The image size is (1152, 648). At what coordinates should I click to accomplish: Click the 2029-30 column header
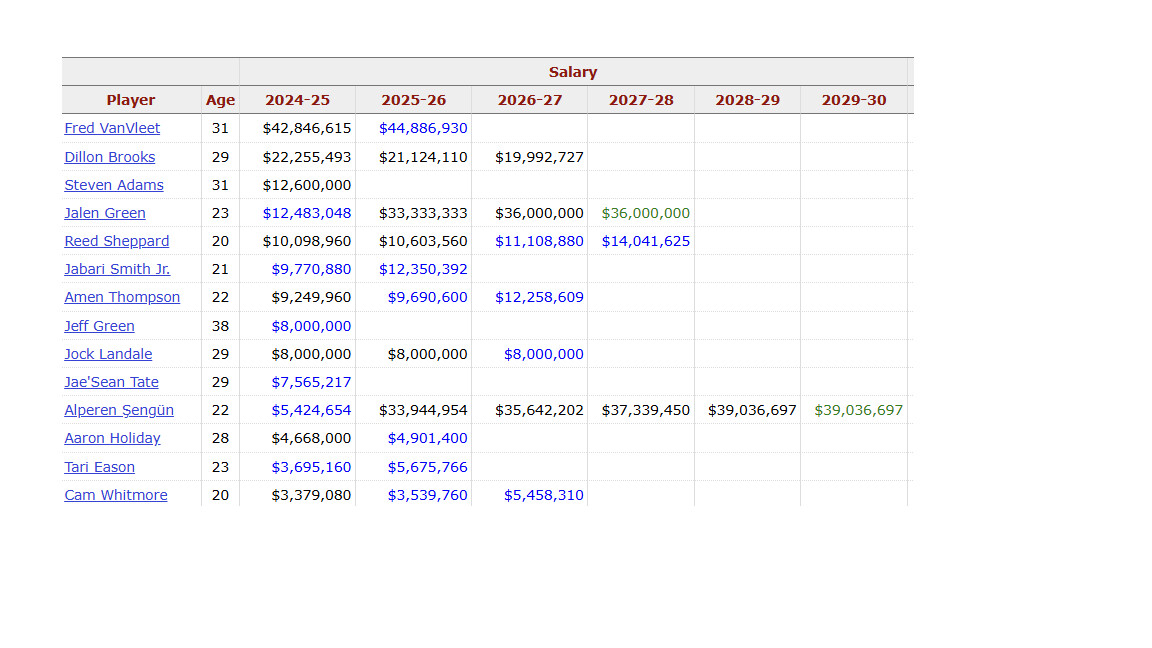[854, 100]
